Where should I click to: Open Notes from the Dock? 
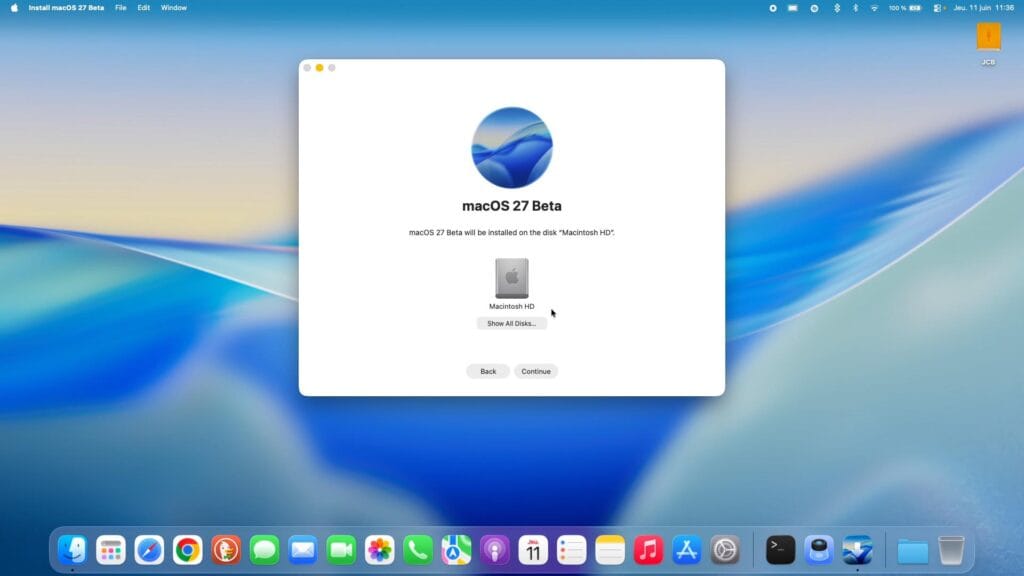coord(610,550)
